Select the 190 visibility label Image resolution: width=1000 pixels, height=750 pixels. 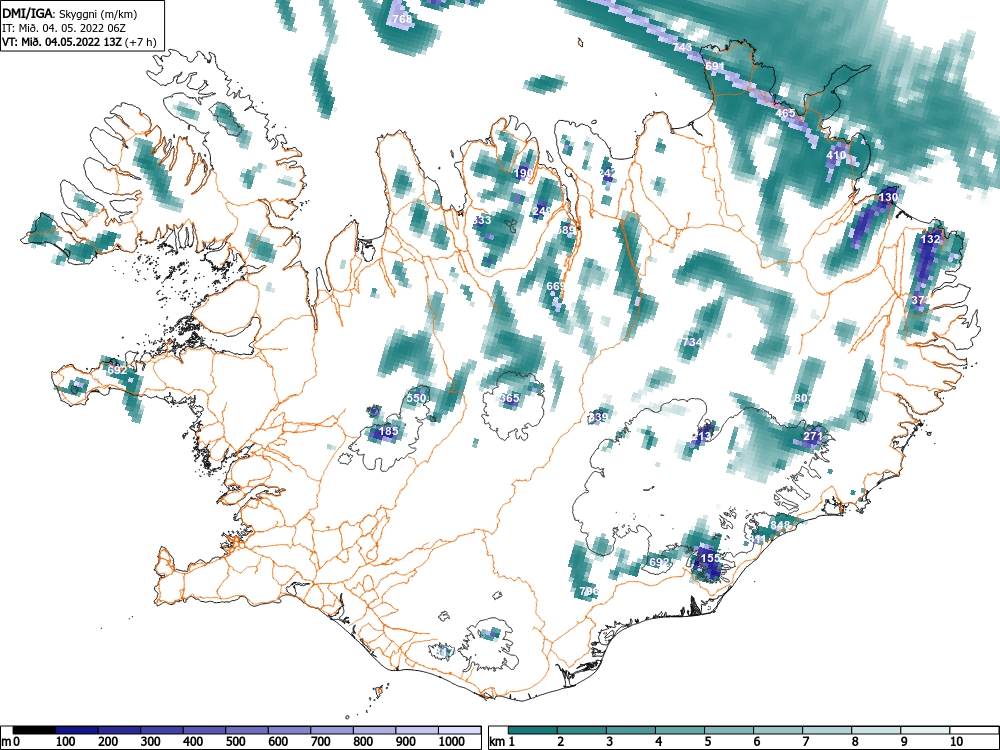pos(523,173)
